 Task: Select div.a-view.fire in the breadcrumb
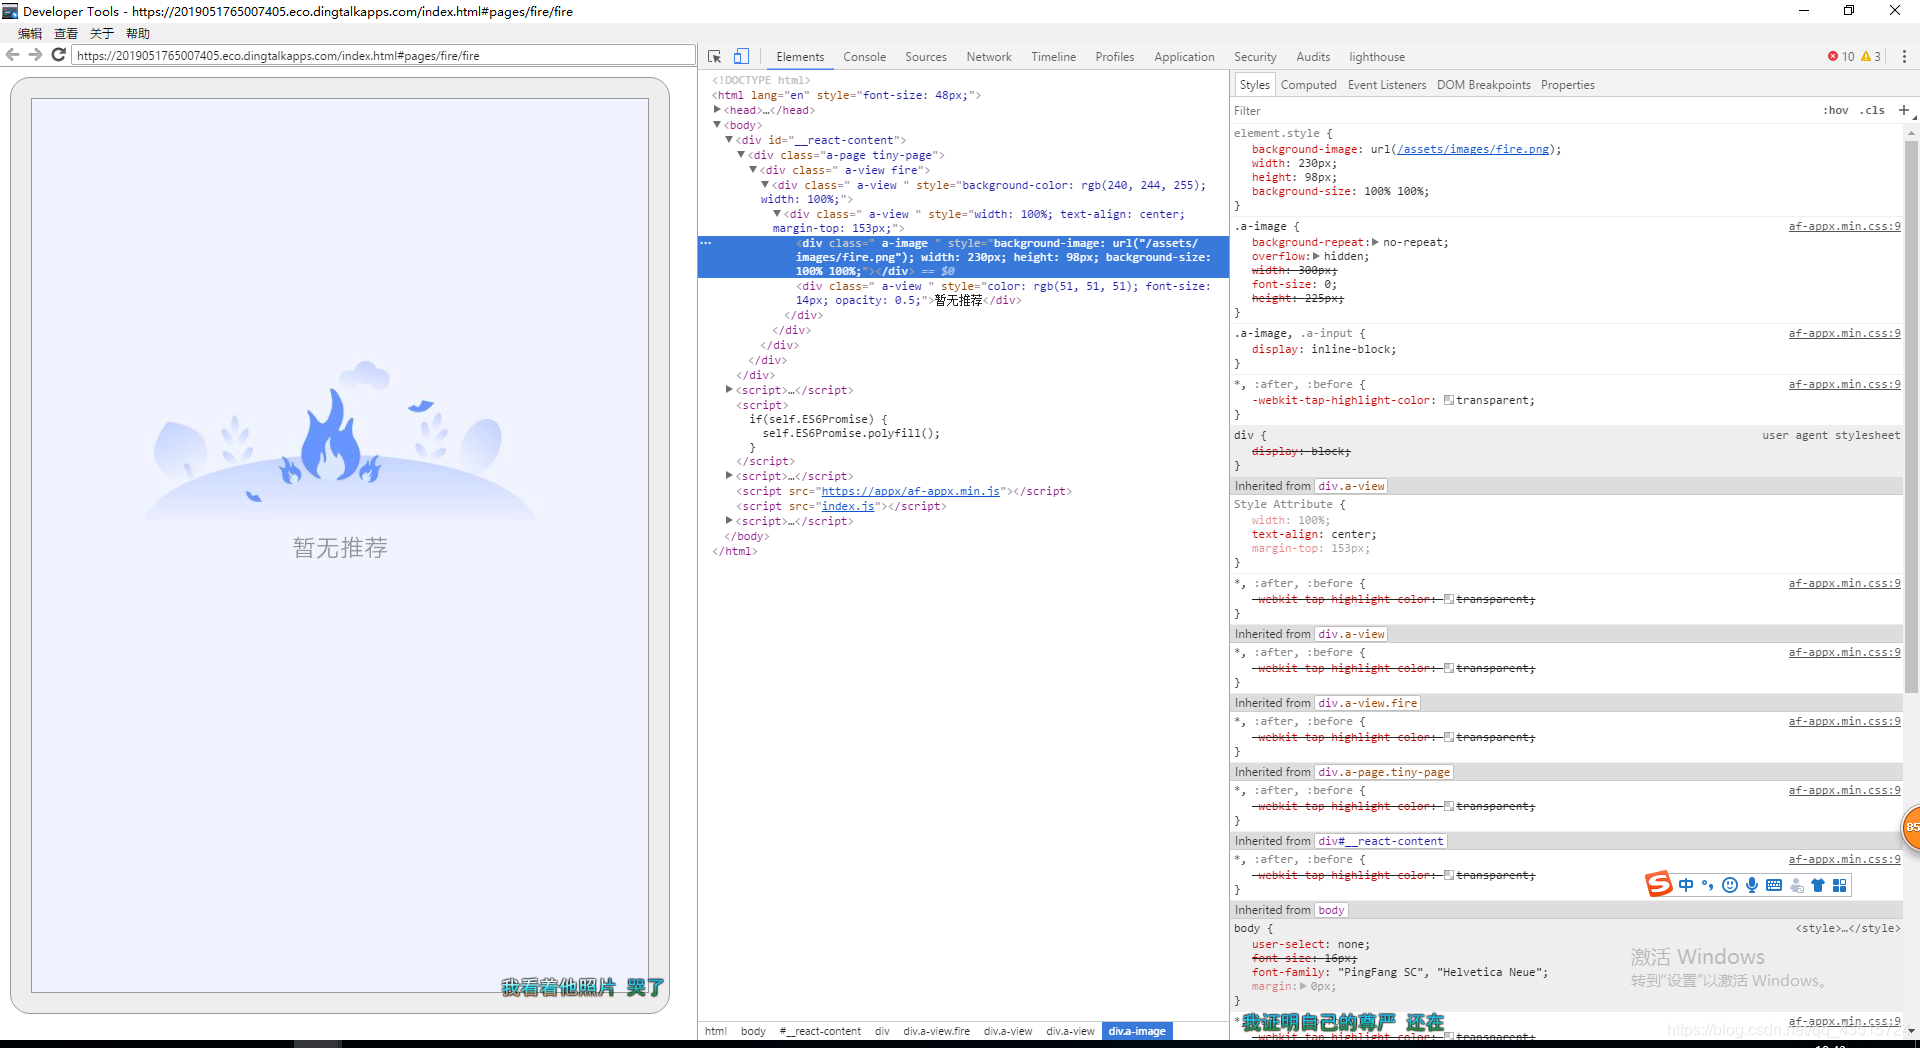[936, 1031]
